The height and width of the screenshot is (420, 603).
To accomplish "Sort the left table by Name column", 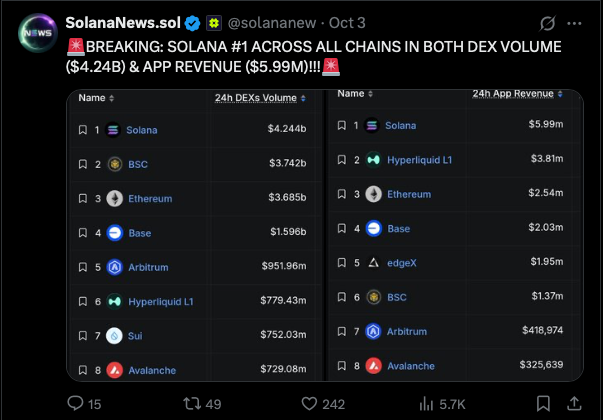I will pyautogui.click(x=96, y=98).
